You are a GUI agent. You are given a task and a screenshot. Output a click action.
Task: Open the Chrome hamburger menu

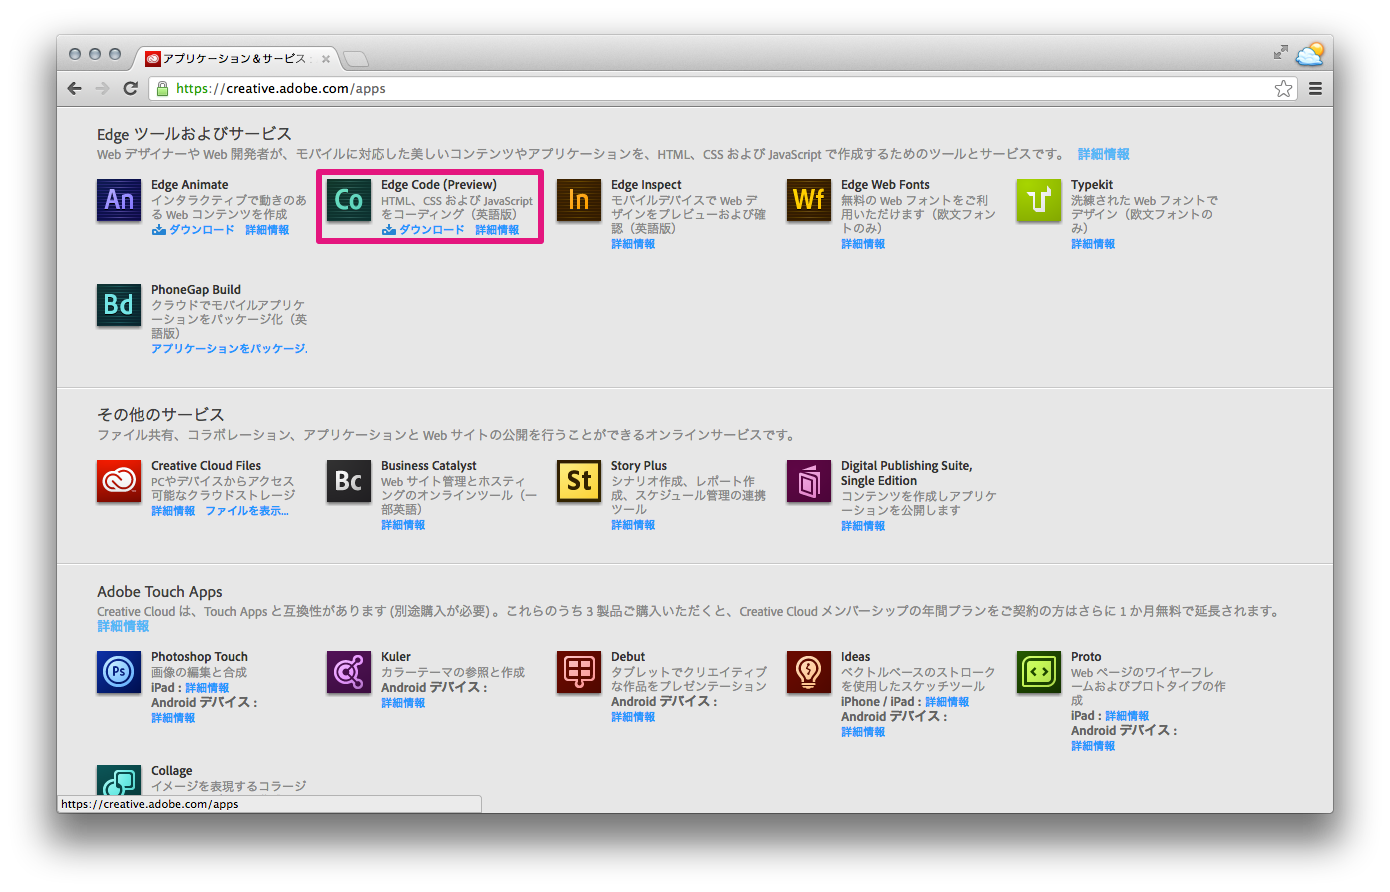click(1315, 88)
